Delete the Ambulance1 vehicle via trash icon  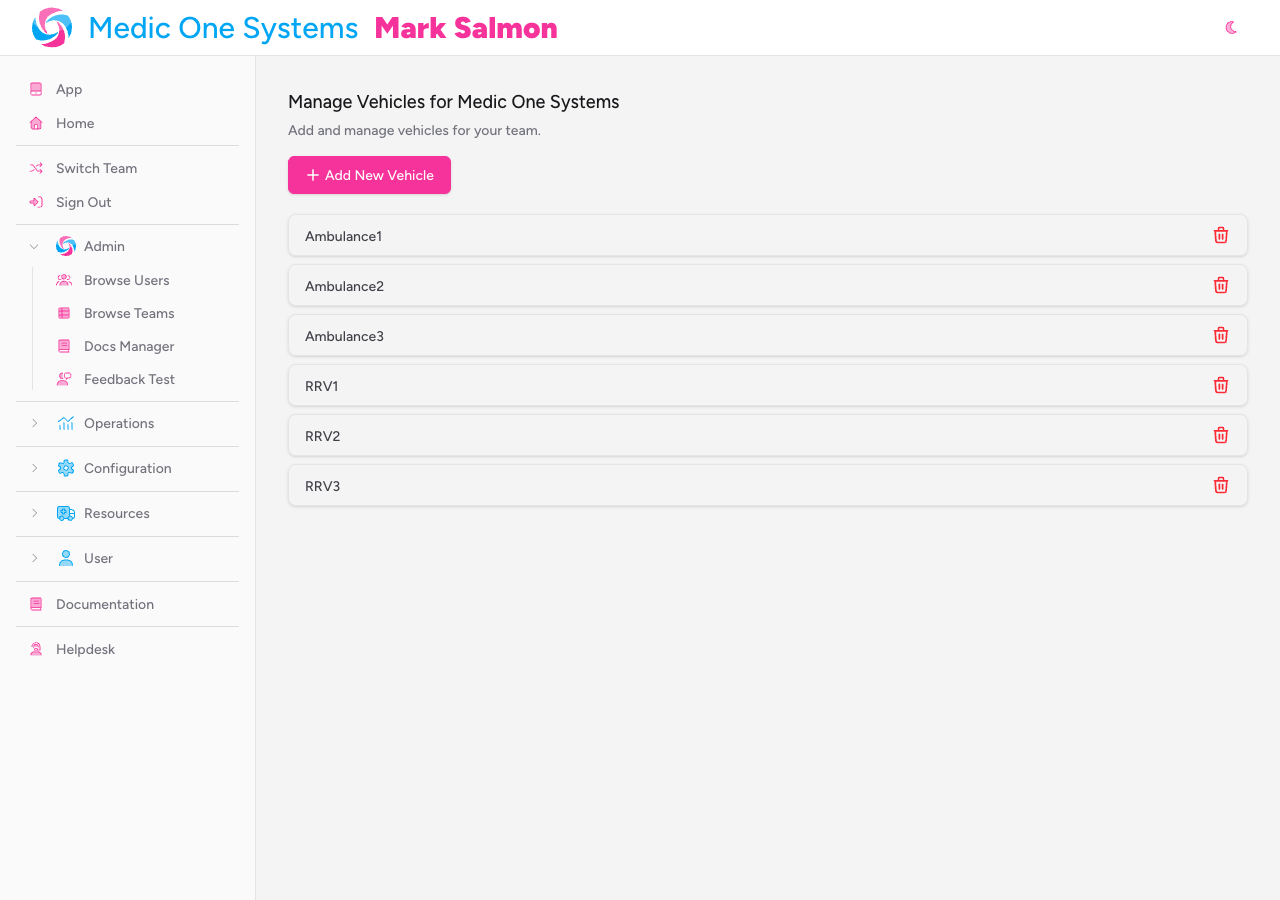pyautogui.click(x=1221, y=236)
